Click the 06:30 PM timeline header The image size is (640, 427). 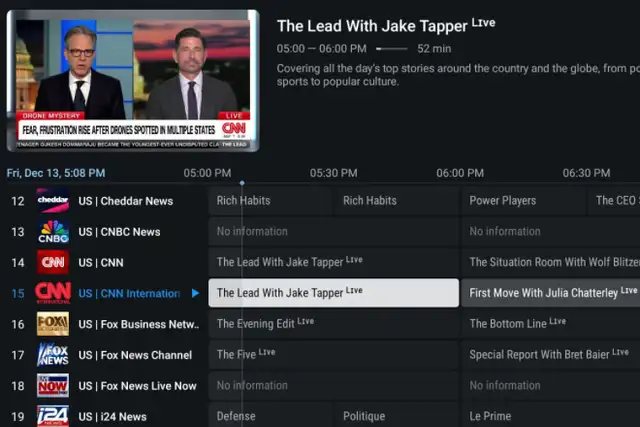[587, 173]
